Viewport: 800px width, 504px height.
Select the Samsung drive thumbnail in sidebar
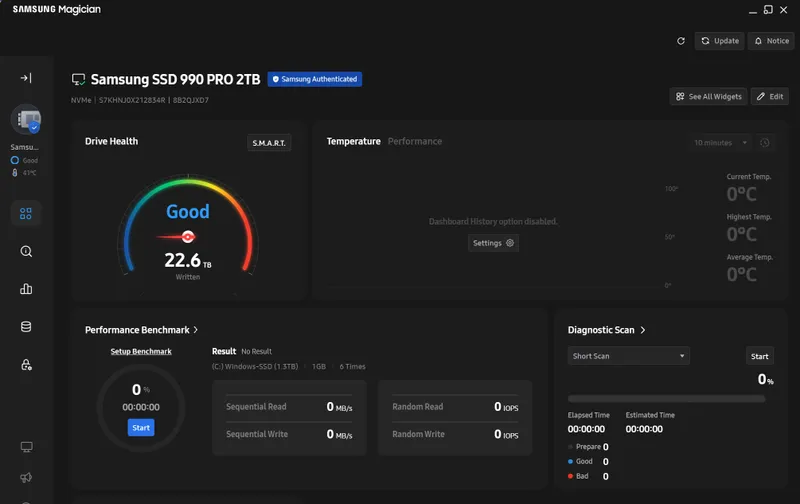point(26,120)
